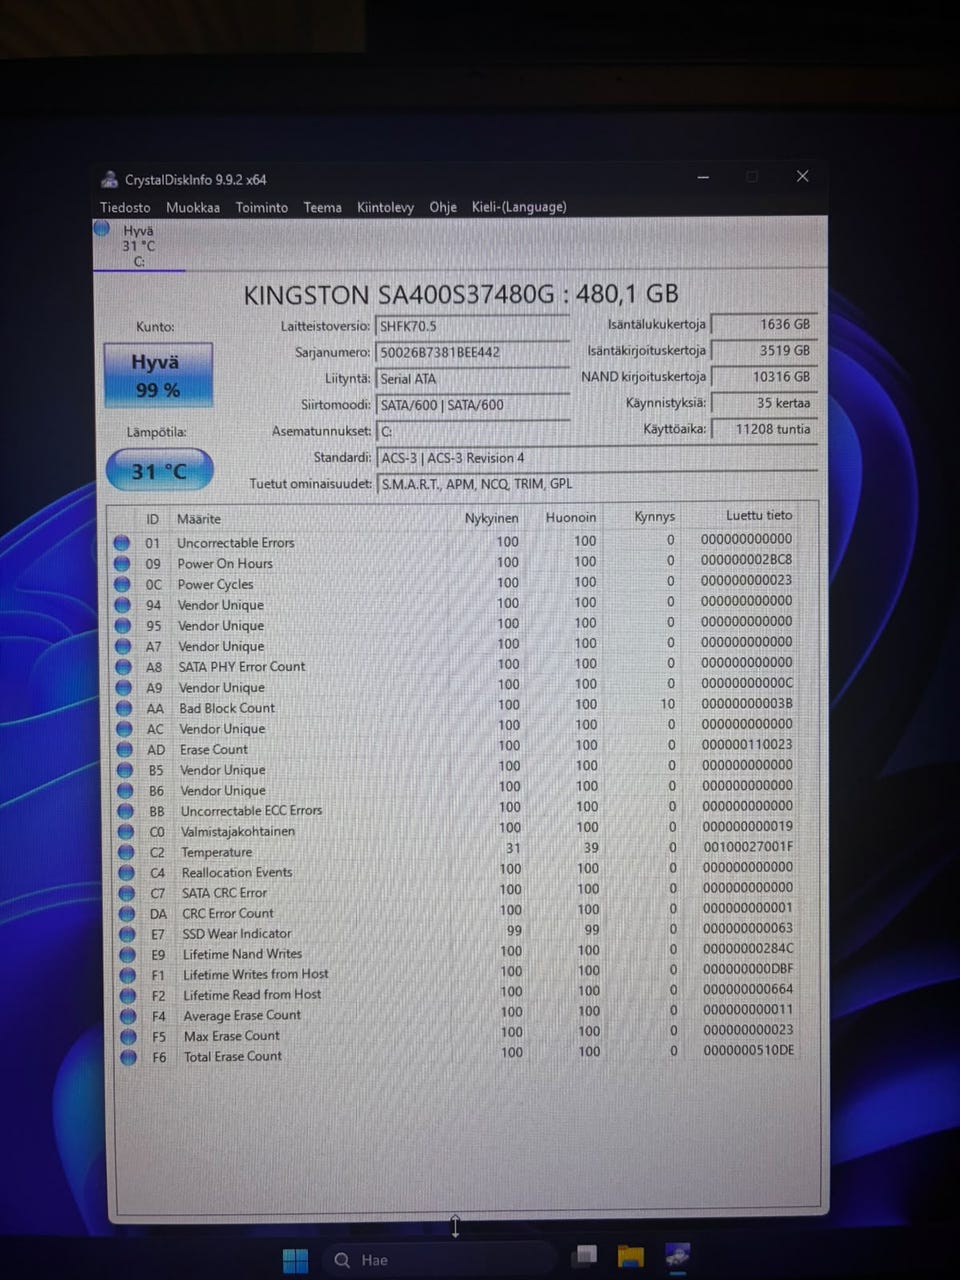Open the Toiminto menu
Screen dimensions: 960x1280
[261, 207]
